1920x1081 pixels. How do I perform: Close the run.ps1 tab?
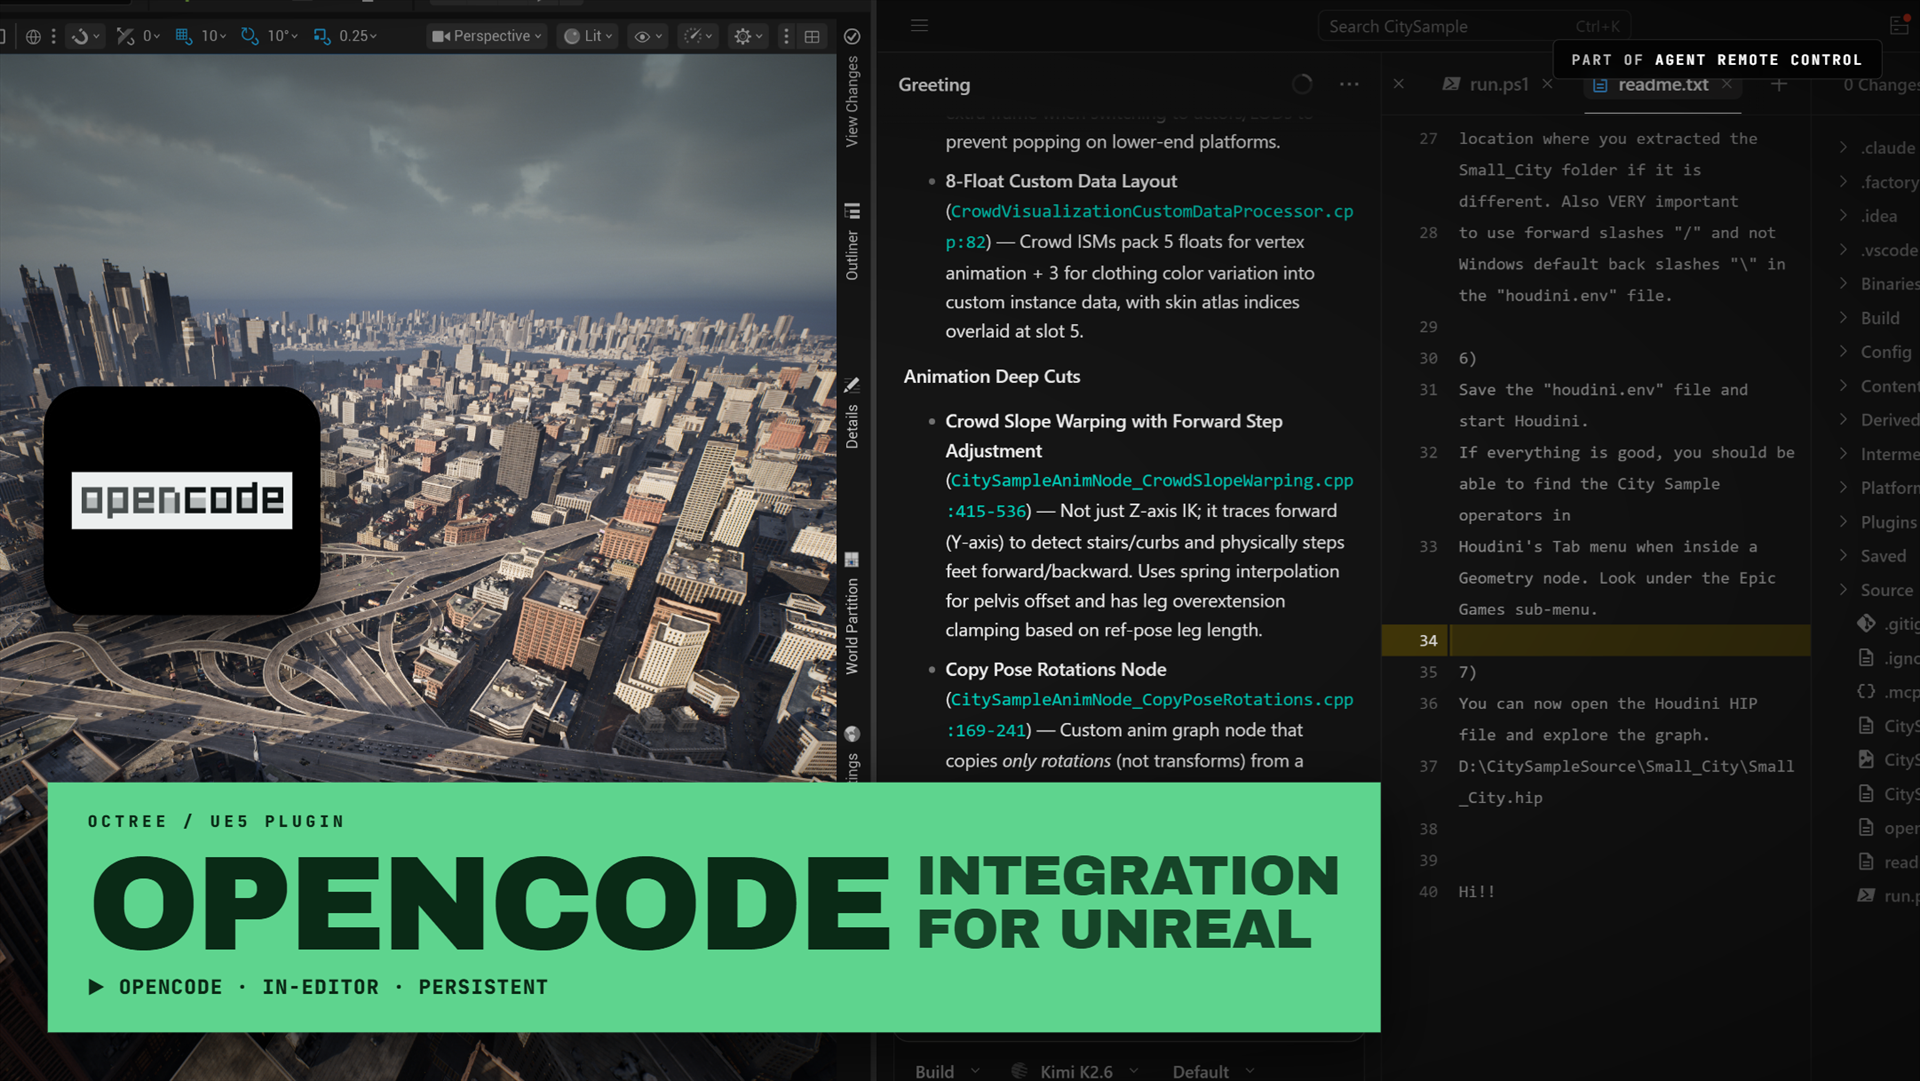click(1547, 84)
